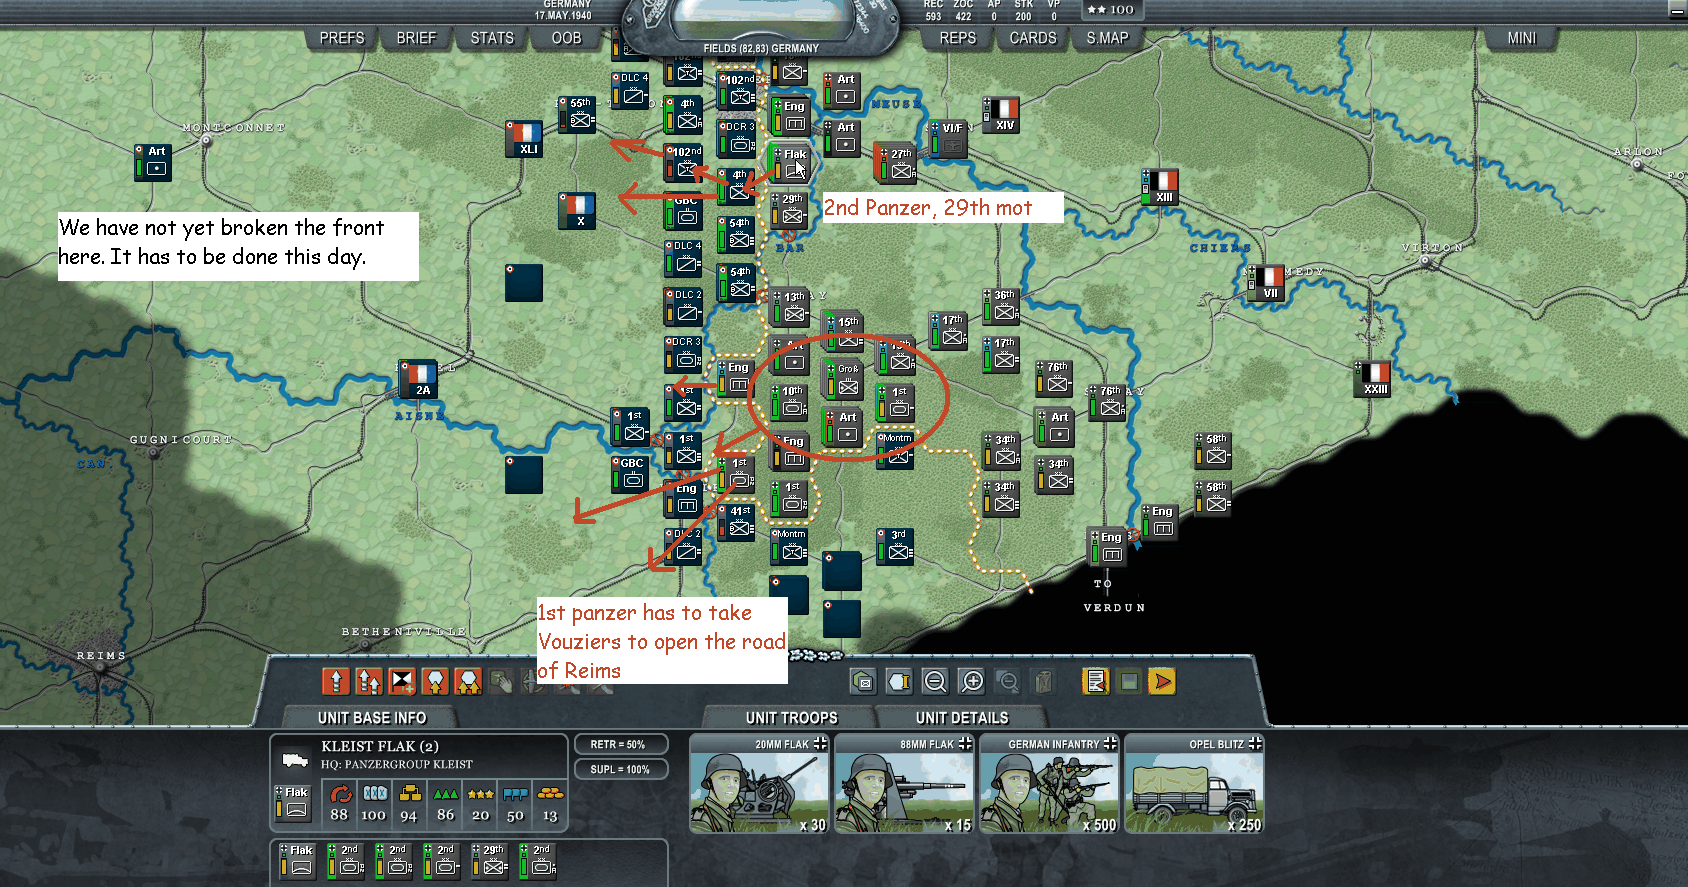
Task: Select the Groß unit counter
Action: click(843, 379)
